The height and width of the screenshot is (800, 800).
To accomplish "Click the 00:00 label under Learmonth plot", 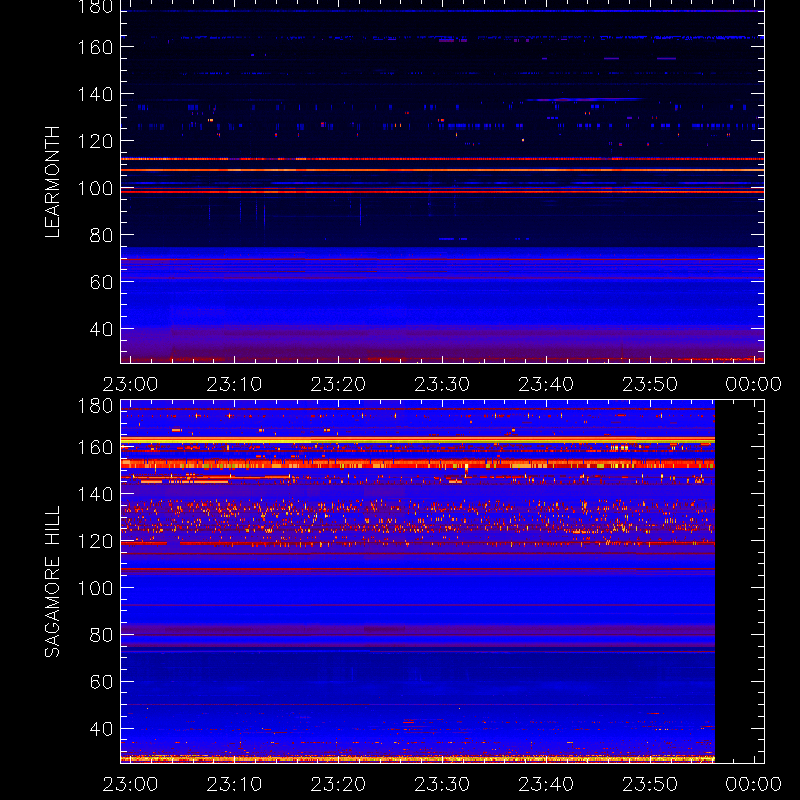I will [754, 384].
